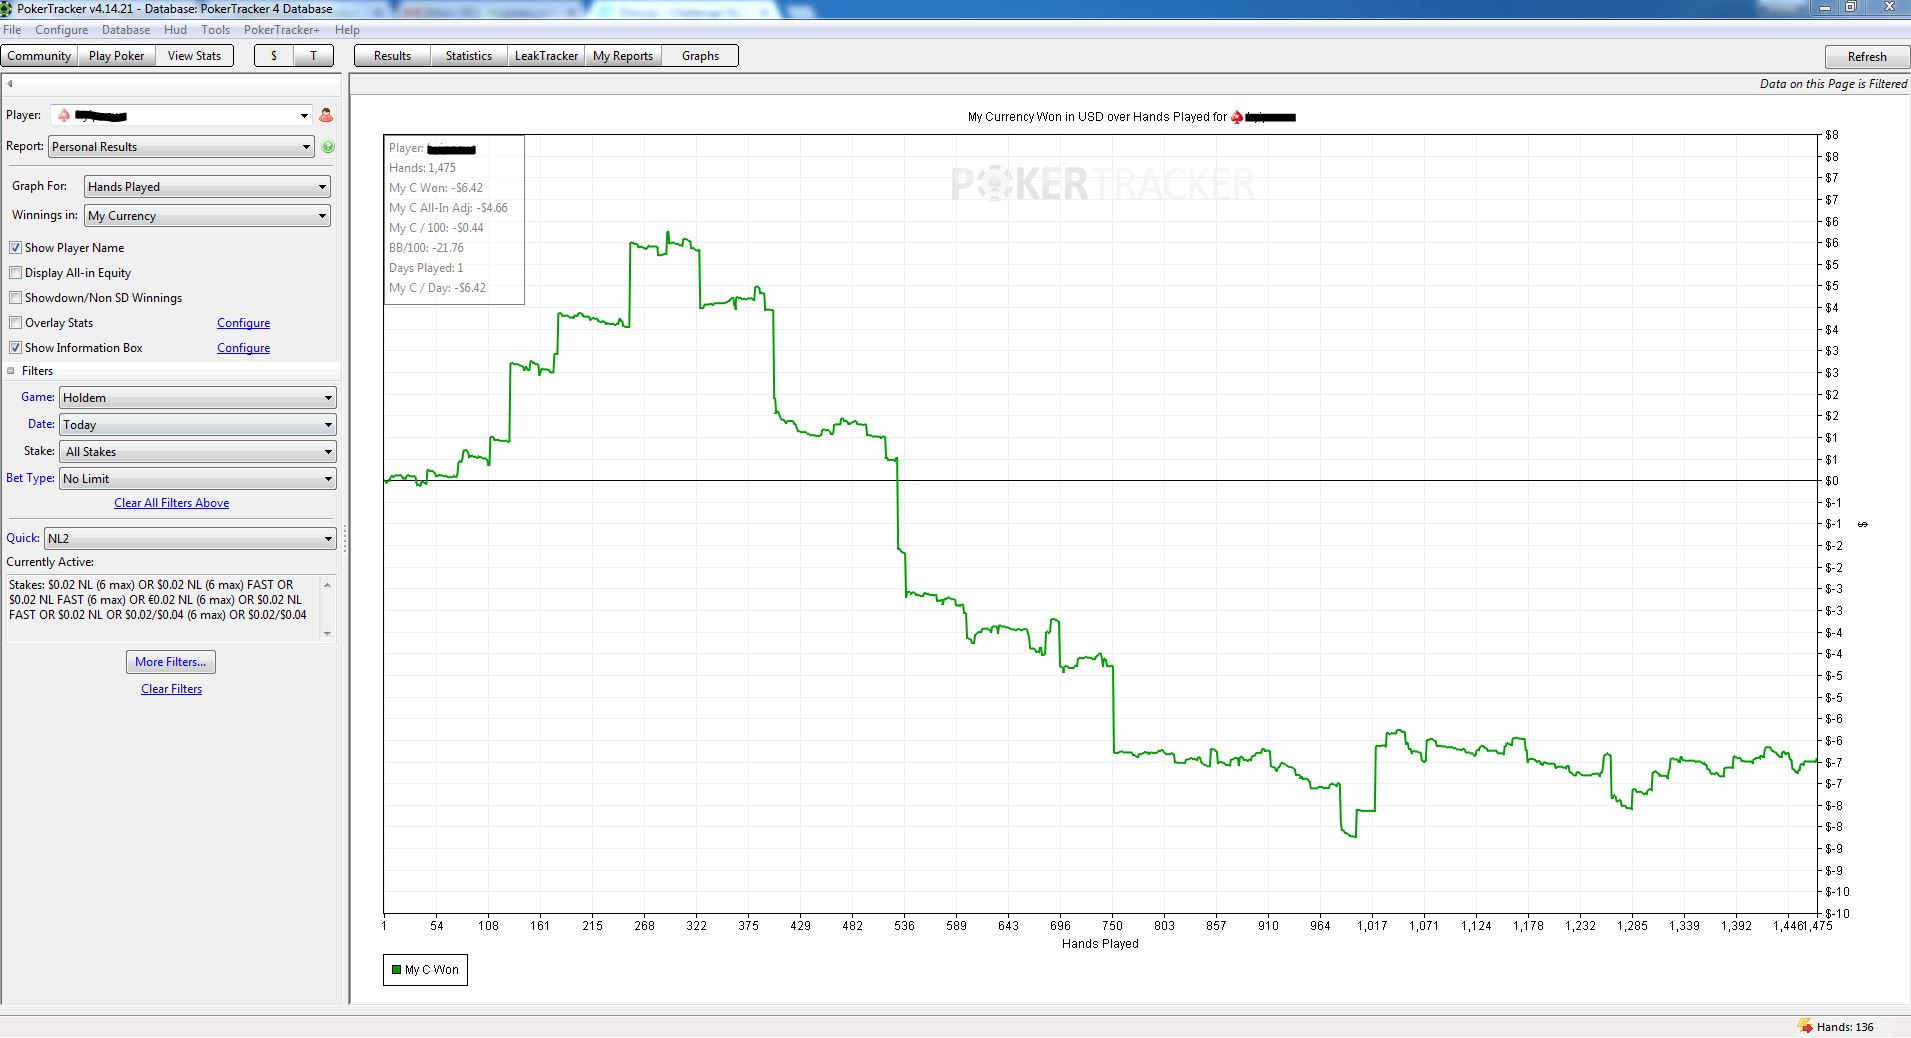
Task: Open the Winnings in dropdown
Action: [x=207, y=216]
